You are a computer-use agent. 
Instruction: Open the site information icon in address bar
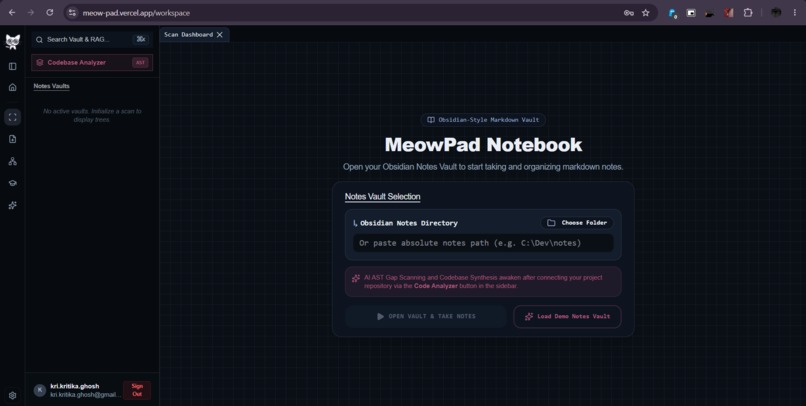click(x=72, y=13)
